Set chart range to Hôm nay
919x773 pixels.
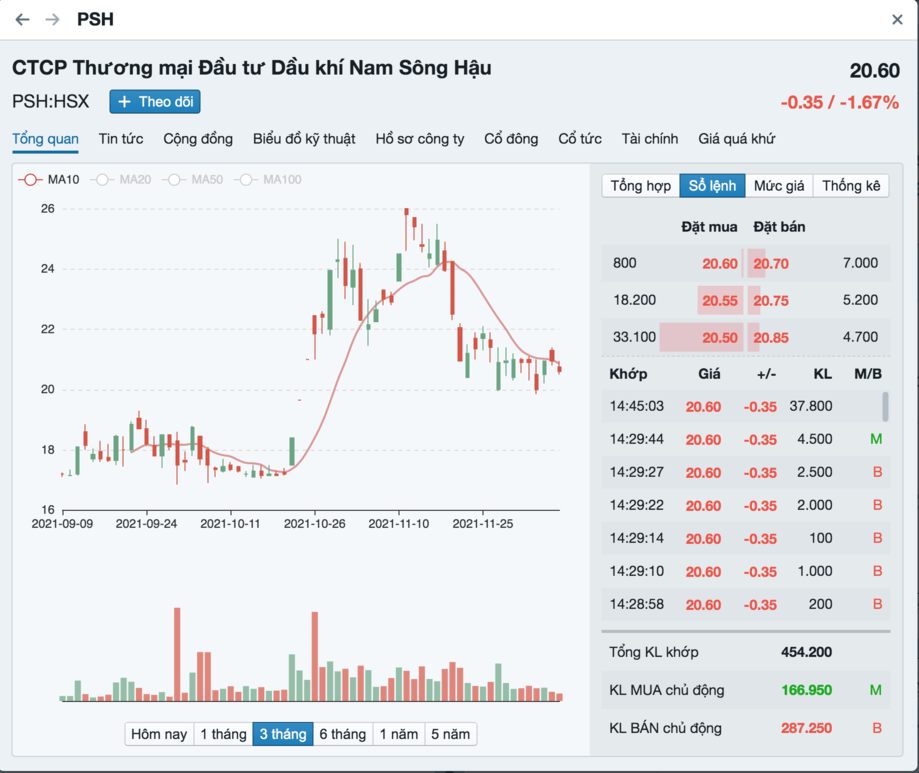coord(159,734)
